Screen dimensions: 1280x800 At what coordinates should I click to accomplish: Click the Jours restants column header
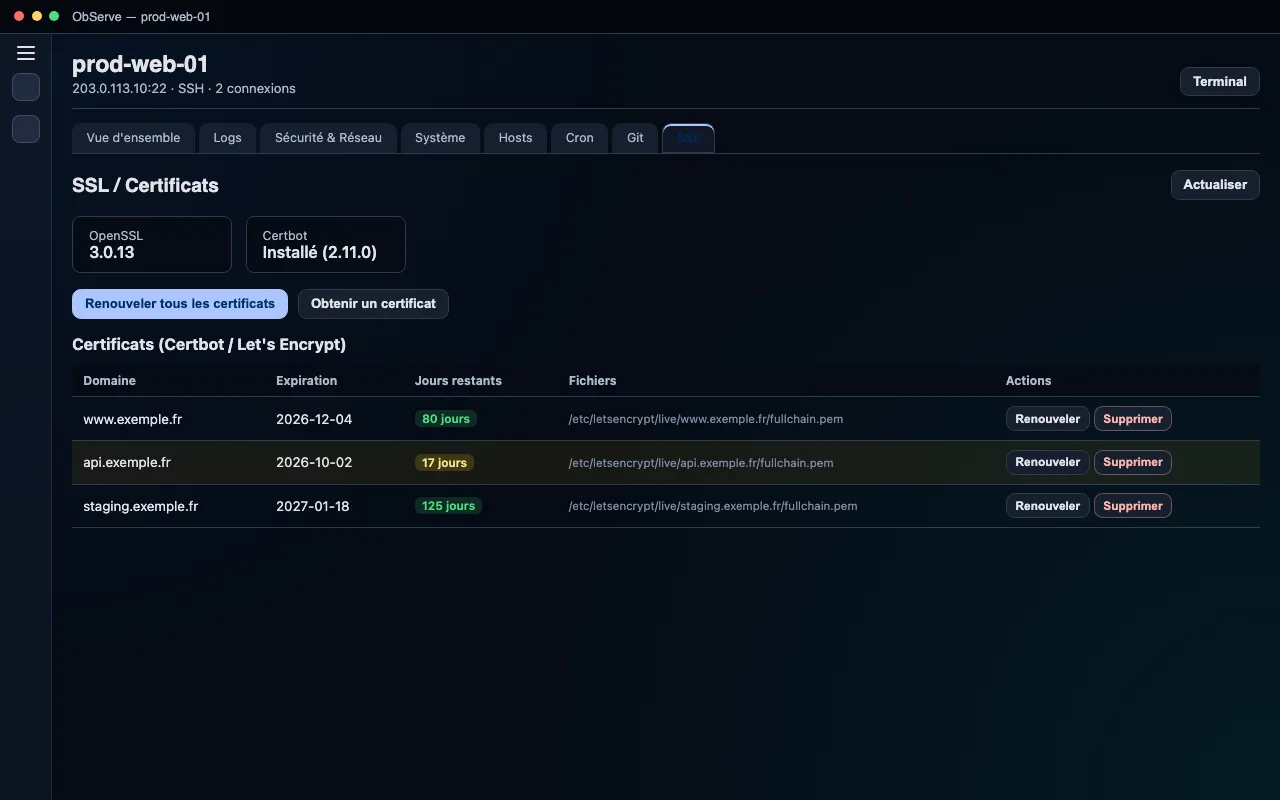pos(458,381)
